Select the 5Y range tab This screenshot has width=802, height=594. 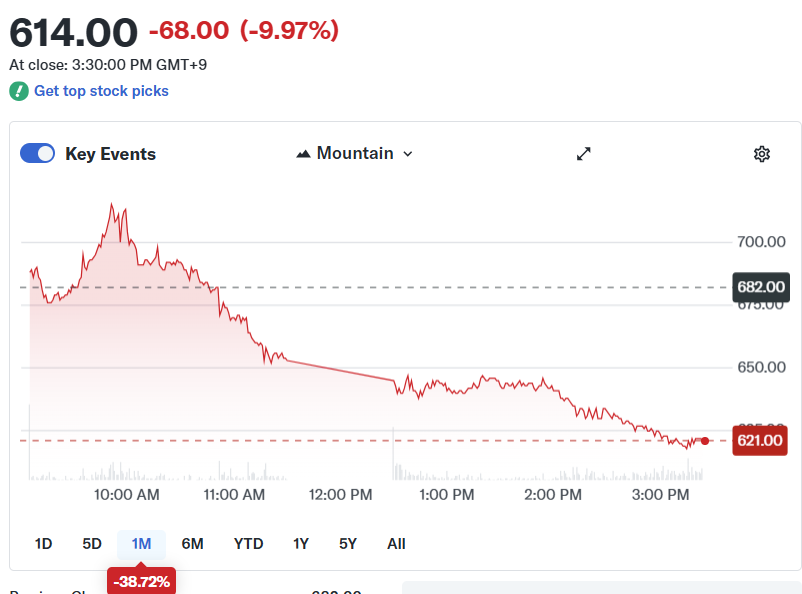[347, 543]
